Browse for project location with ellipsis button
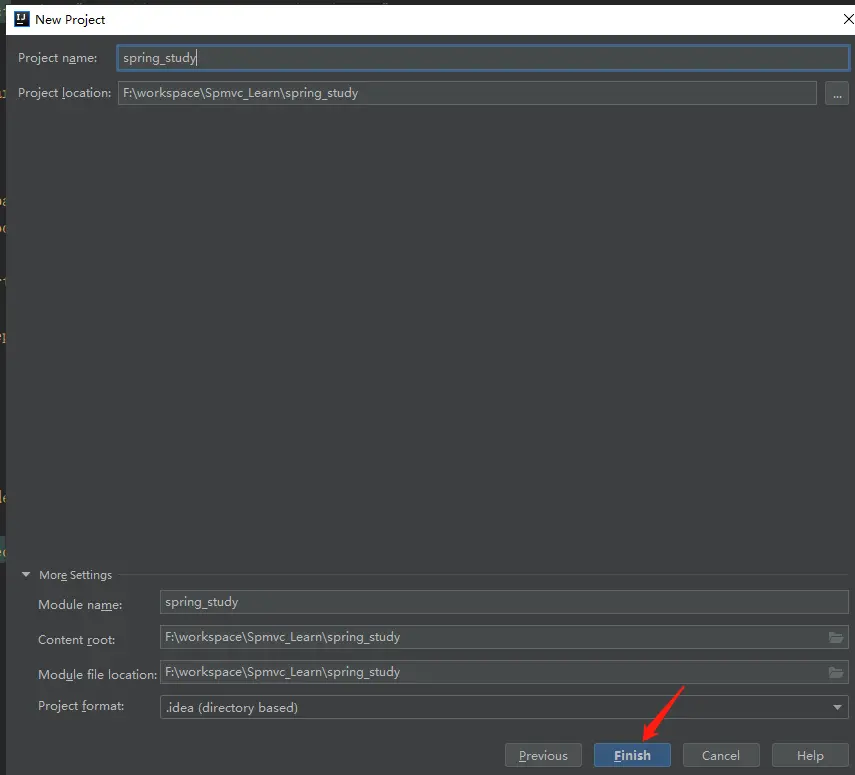 [x=837, y=93]
